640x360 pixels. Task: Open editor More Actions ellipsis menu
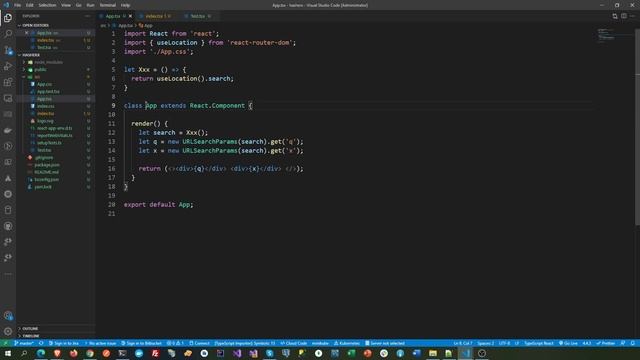pyautogui.click(x=633, y=16)
